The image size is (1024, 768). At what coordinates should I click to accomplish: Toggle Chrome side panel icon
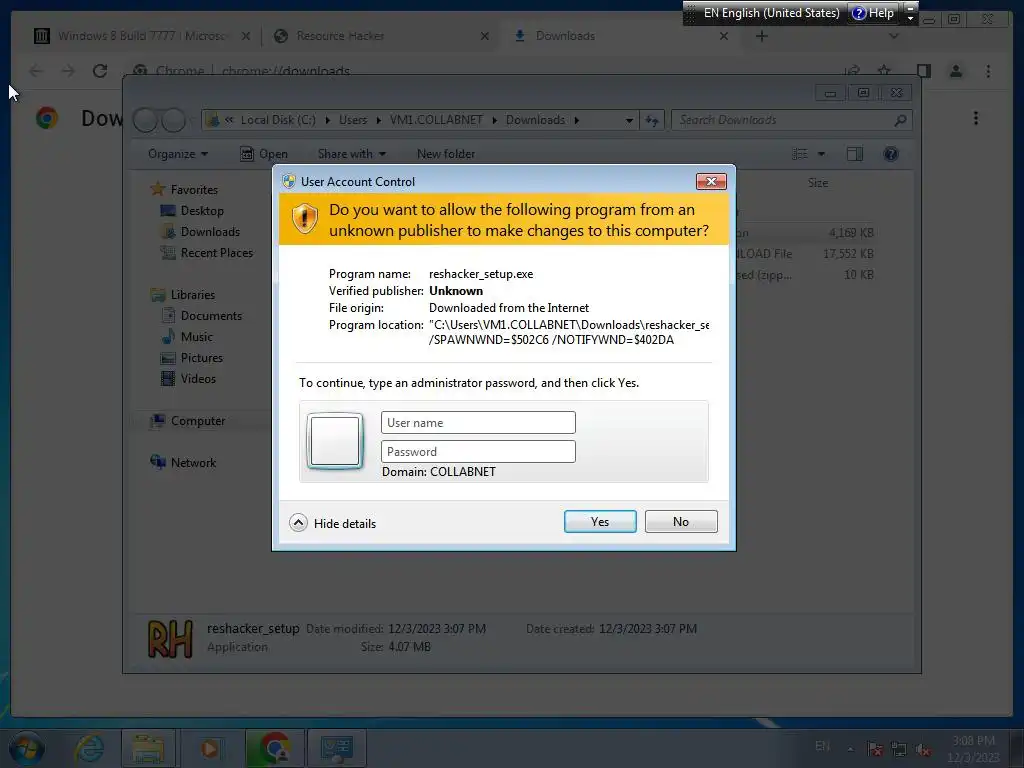(923, 71)
